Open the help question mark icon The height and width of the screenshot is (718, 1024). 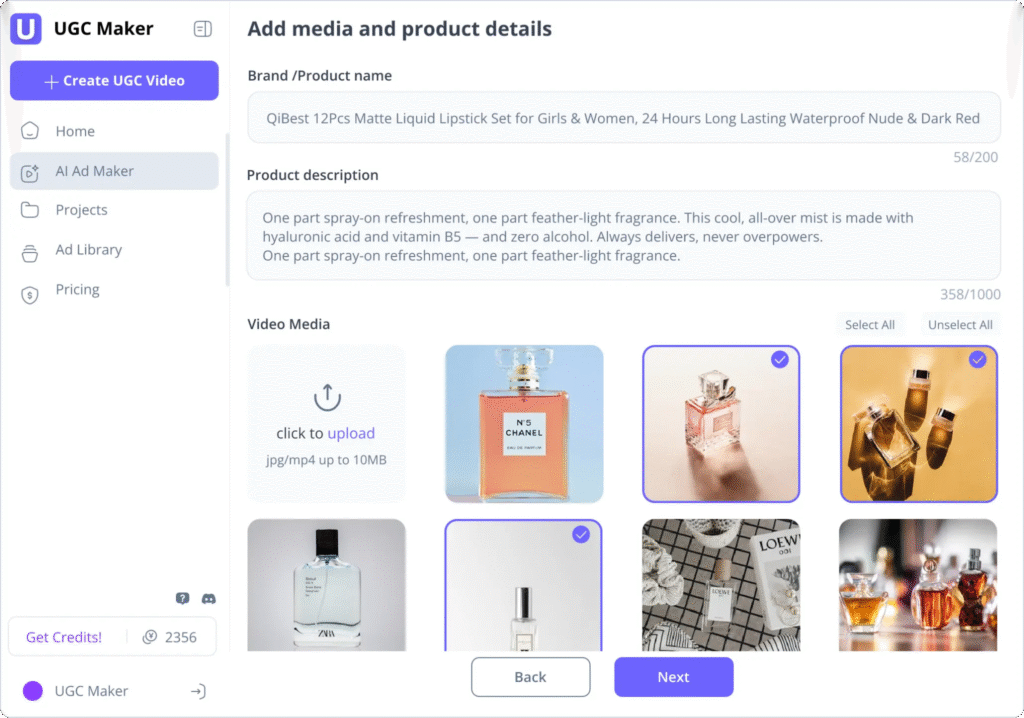(x=182, y=599)
